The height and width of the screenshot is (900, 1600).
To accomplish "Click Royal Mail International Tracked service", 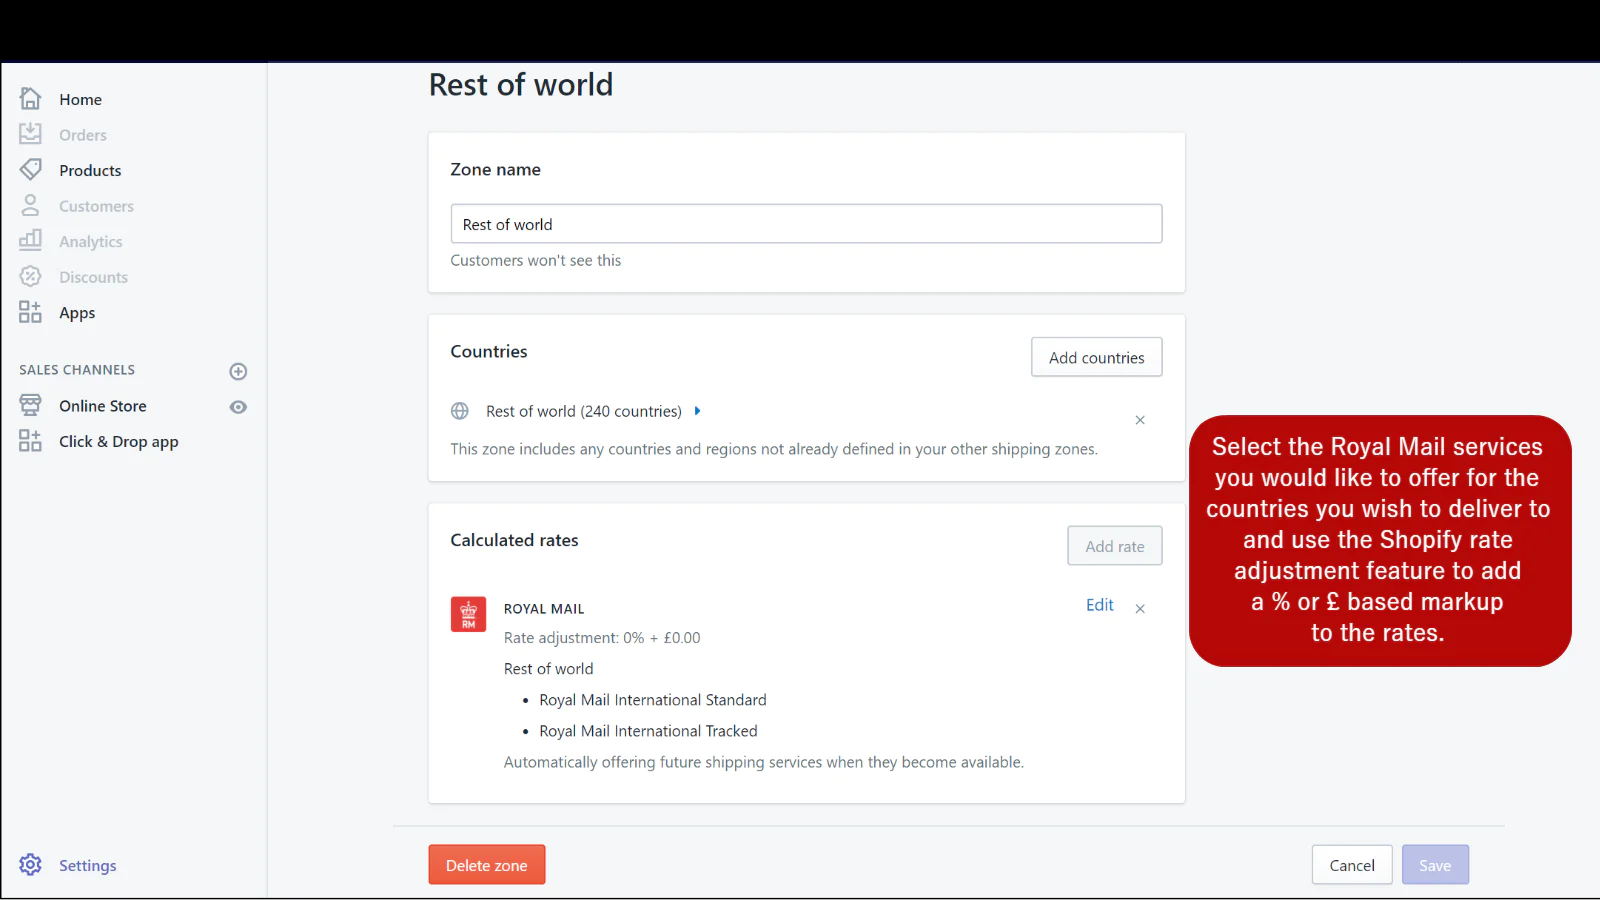I will click(x=648, y=731).
